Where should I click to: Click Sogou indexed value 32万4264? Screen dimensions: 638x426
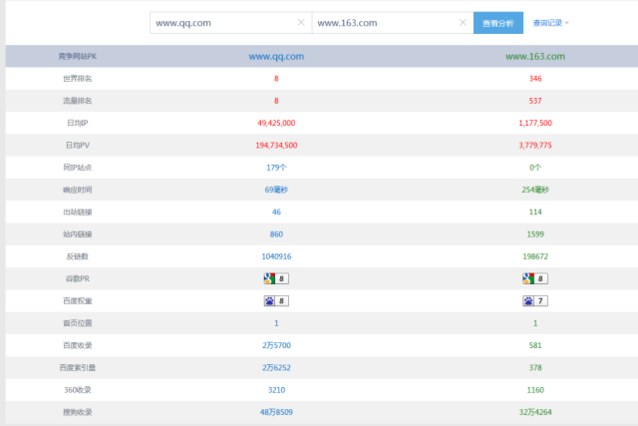click(535, 412)
